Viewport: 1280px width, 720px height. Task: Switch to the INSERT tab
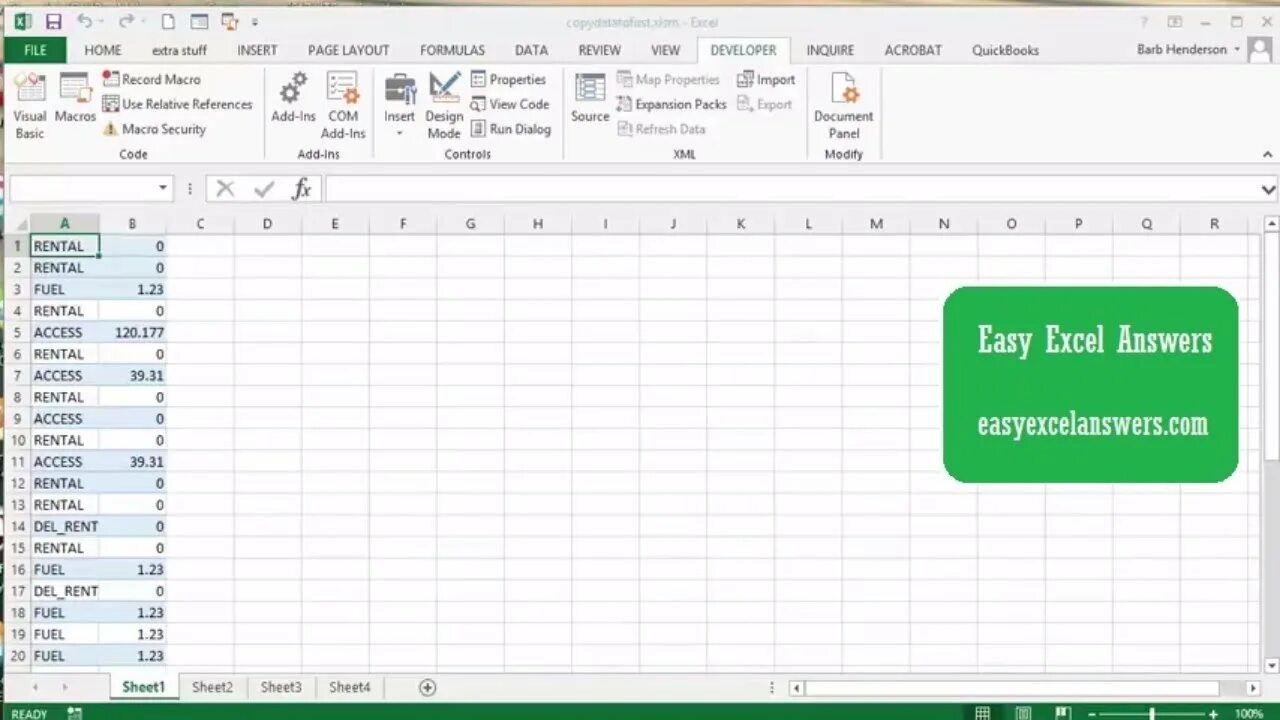pyautogui.click(x=257, y=50)
